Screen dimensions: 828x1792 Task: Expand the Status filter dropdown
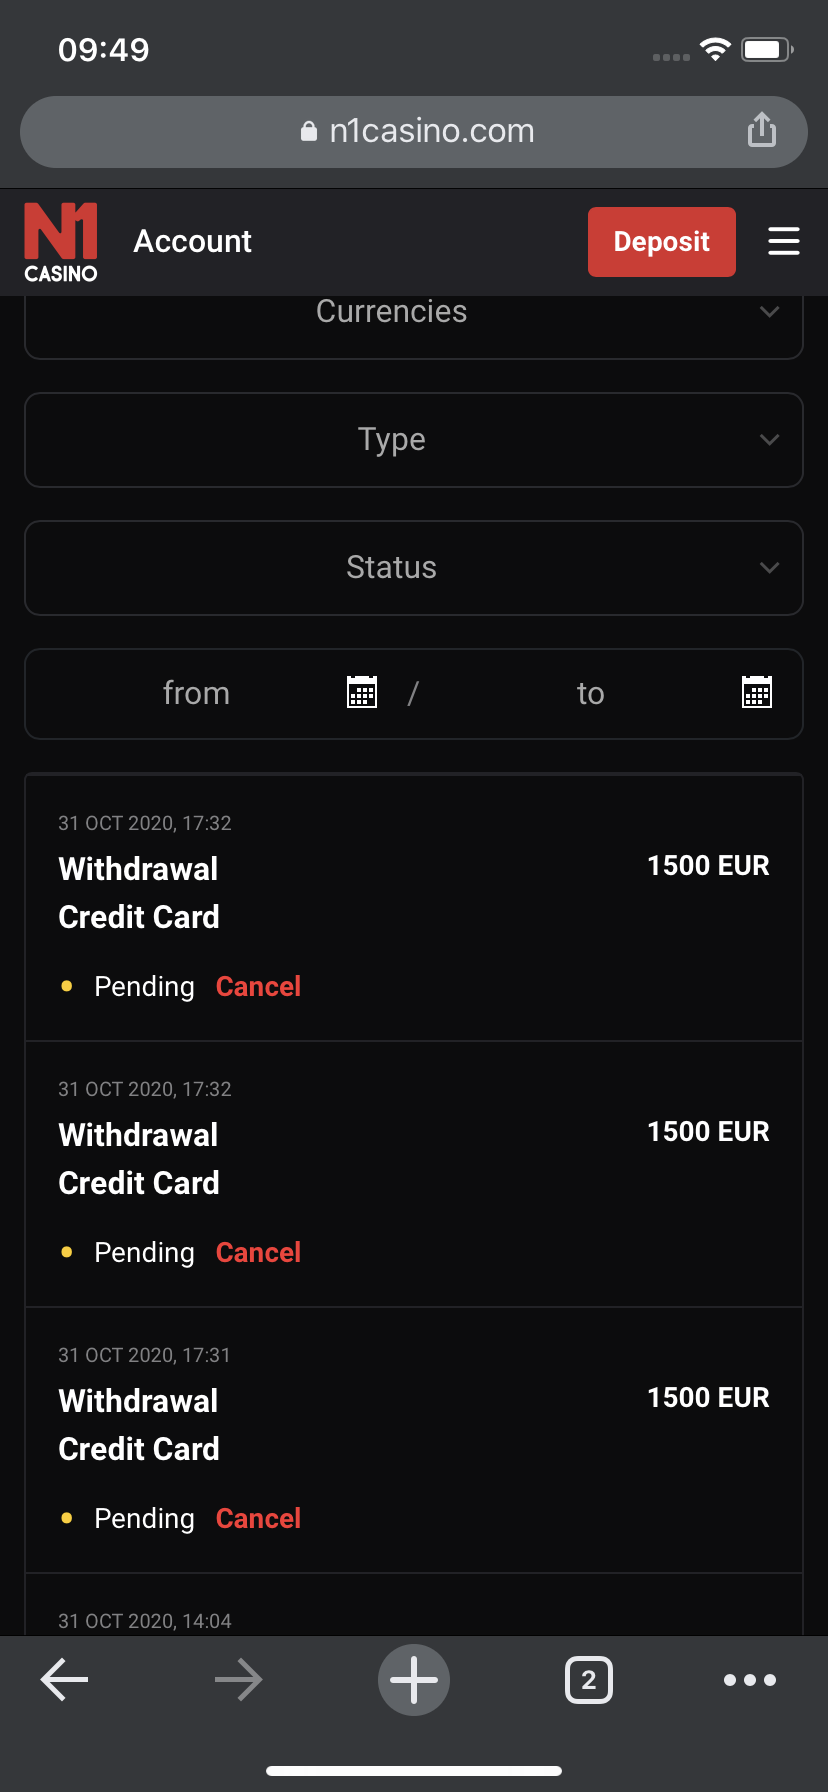click(414, 568)
